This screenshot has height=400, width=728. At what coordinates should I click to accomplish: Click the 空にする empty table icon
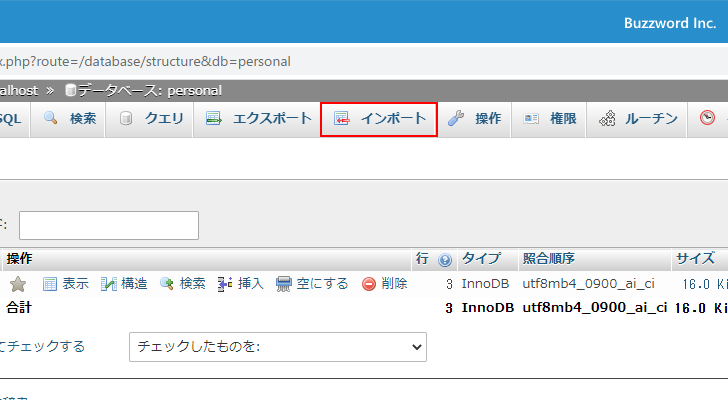pos(283,284)
